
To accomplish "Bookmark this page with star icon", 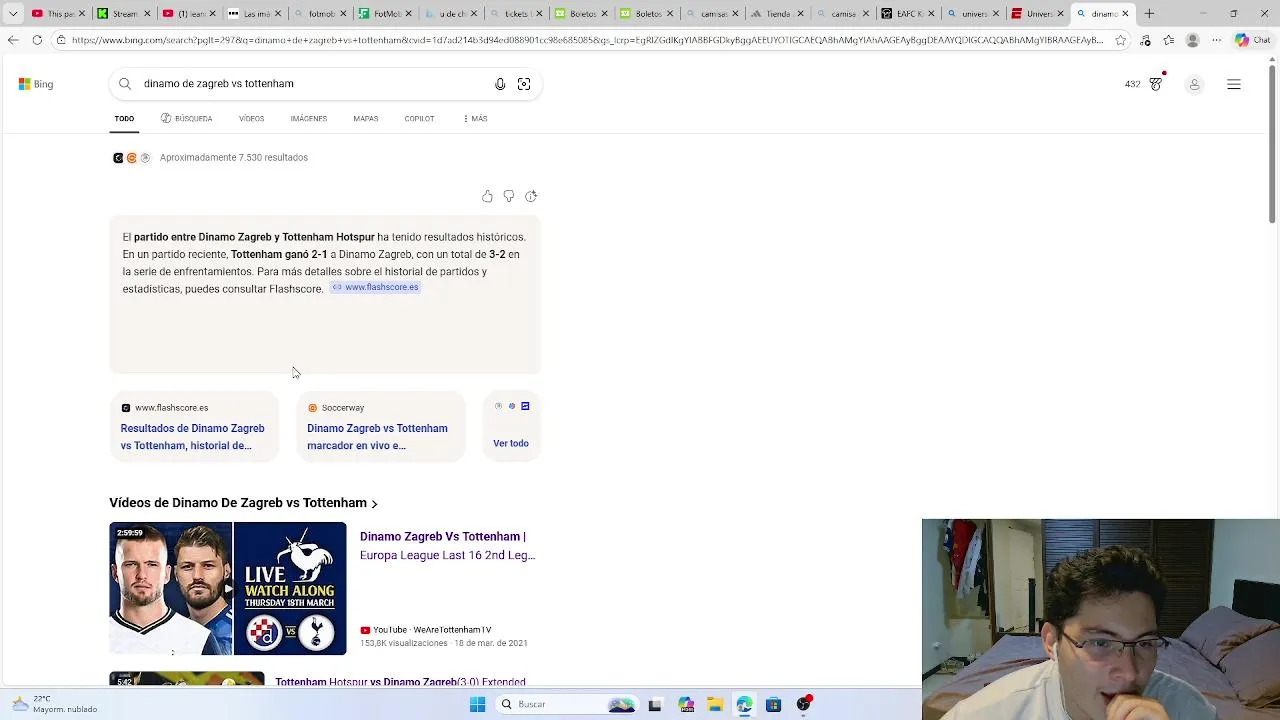I will (x=1120, y=40).
